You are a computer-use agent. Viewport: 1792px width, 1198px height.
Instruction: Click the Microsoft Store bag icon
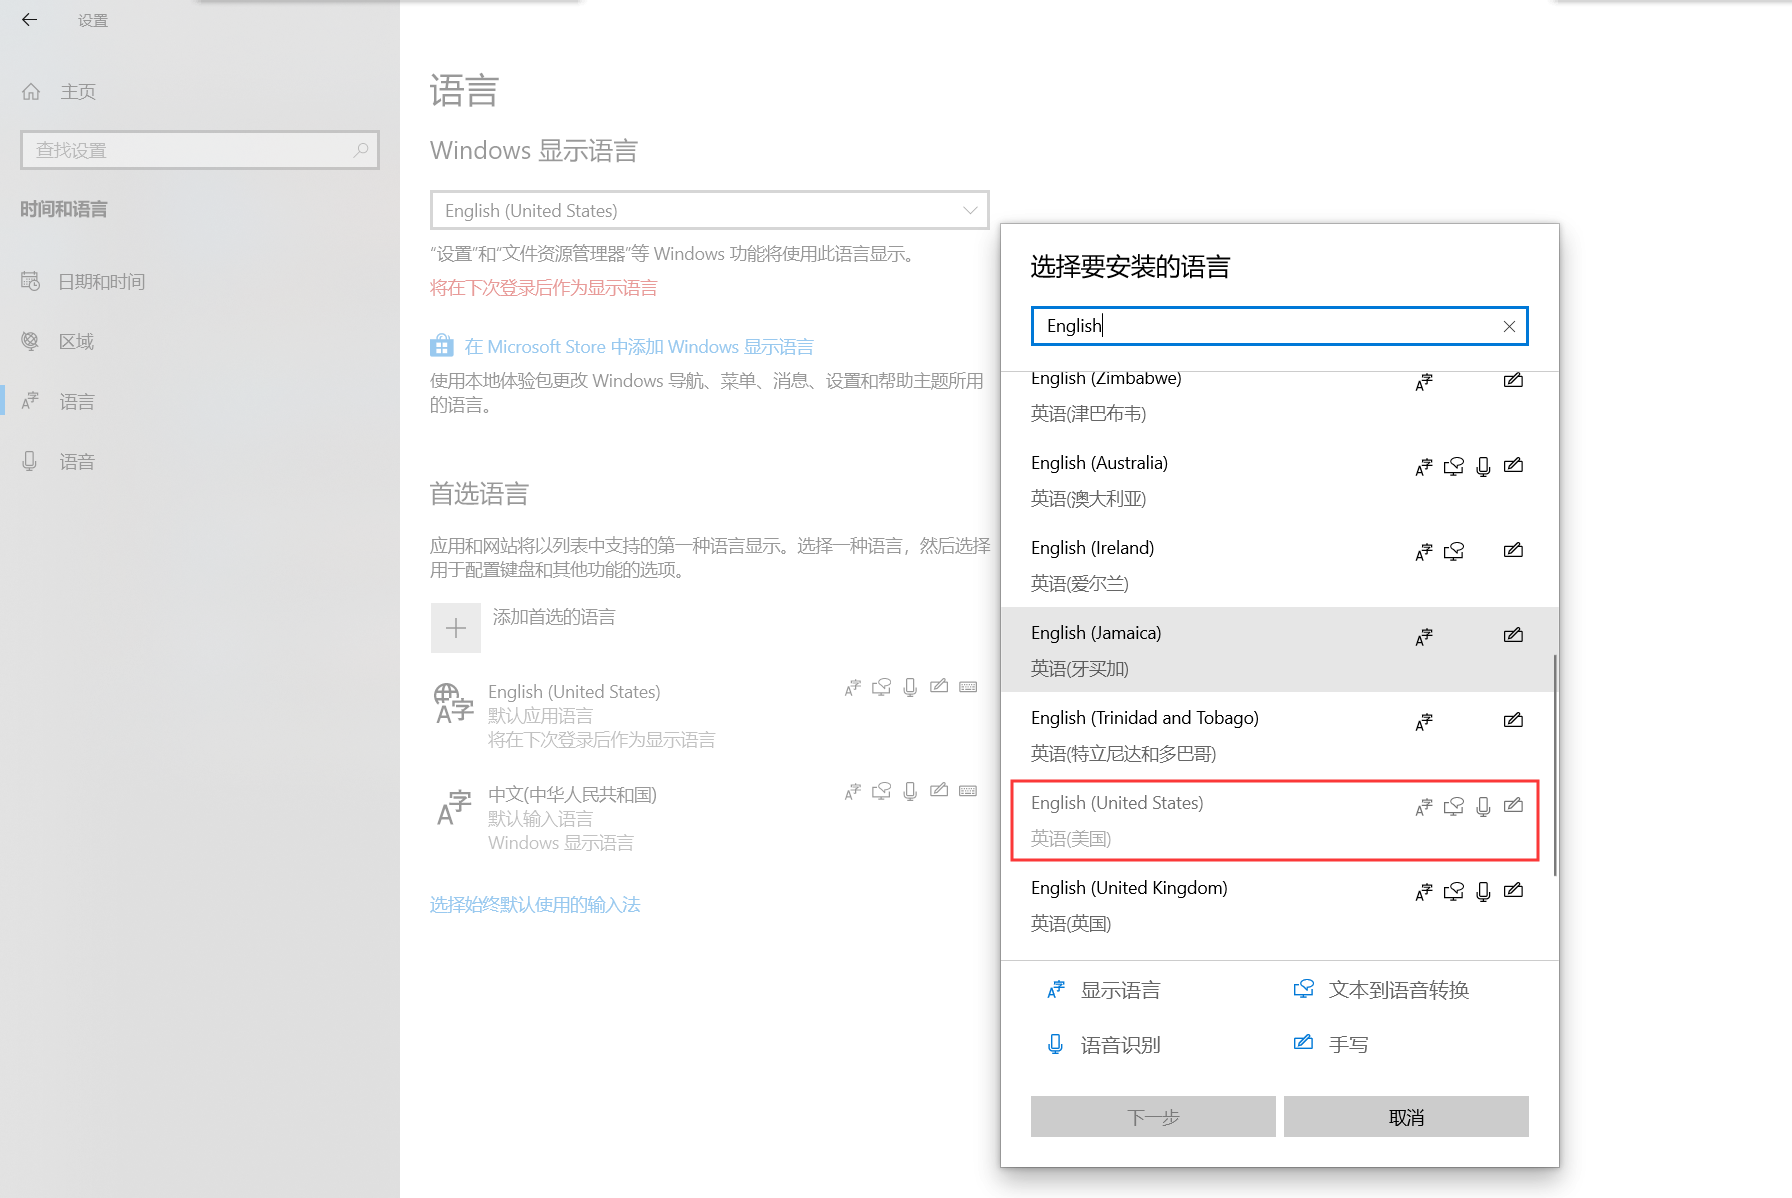(x=442, y=346)
